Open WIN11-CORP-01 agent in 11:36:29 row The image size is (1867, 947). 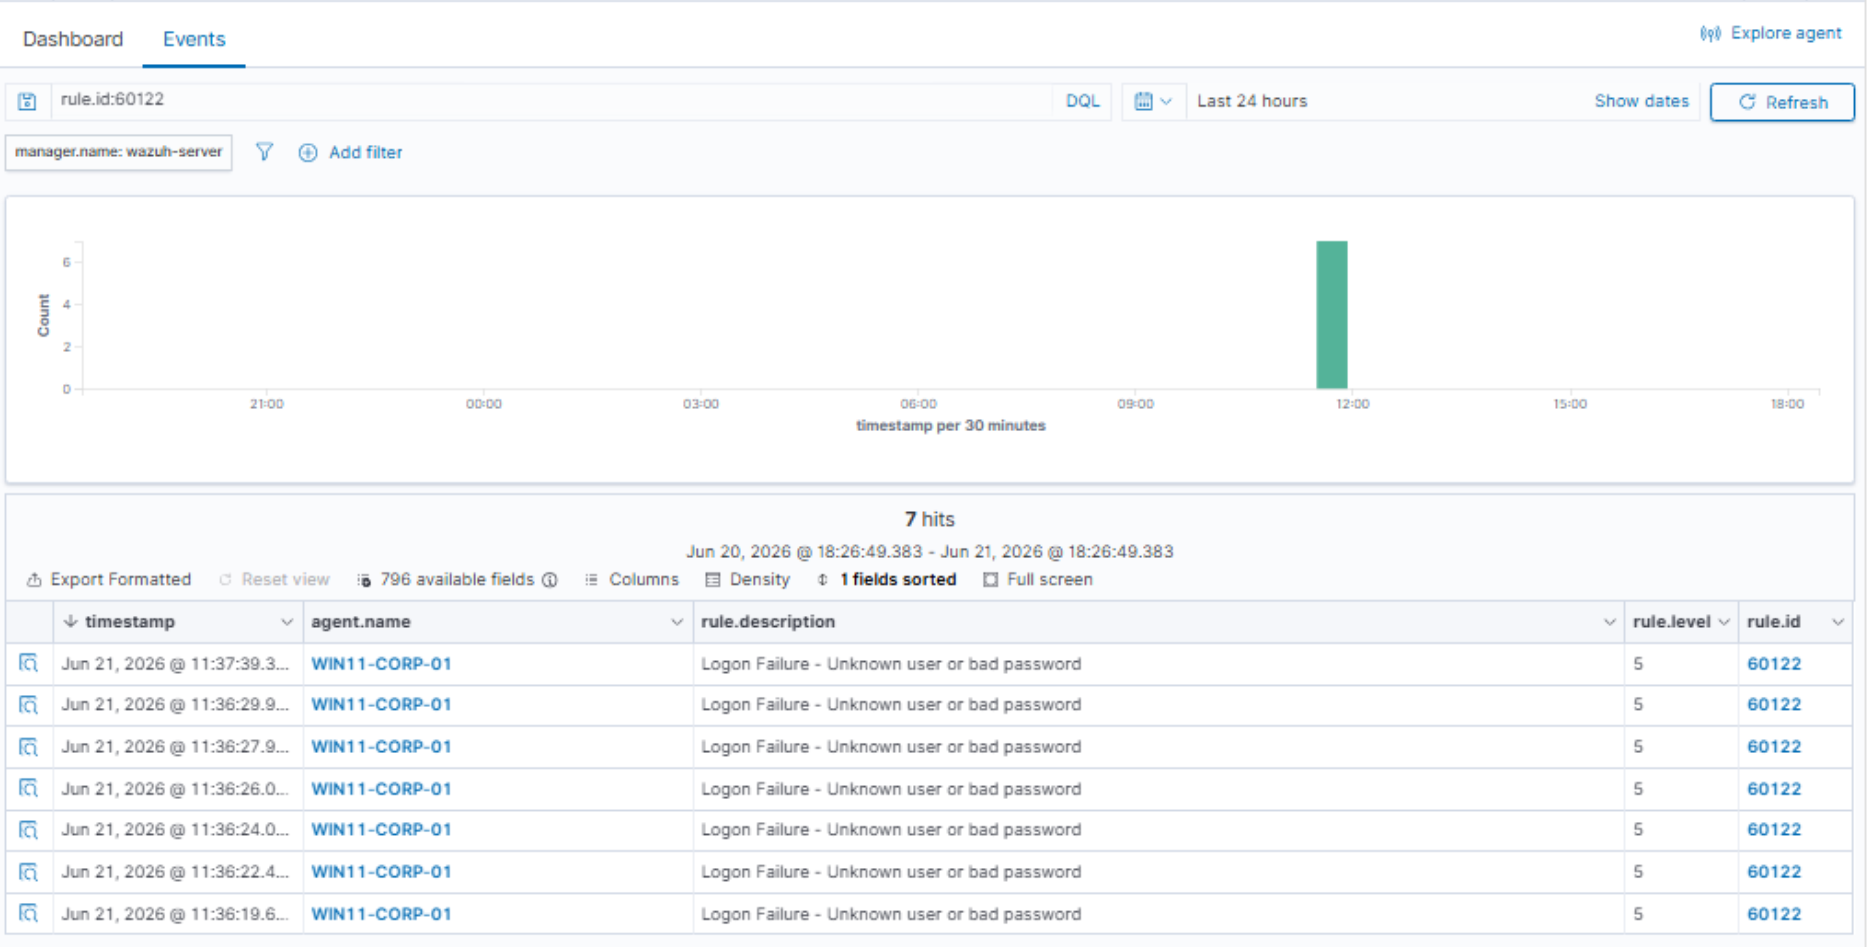click(x=381, y=705)
